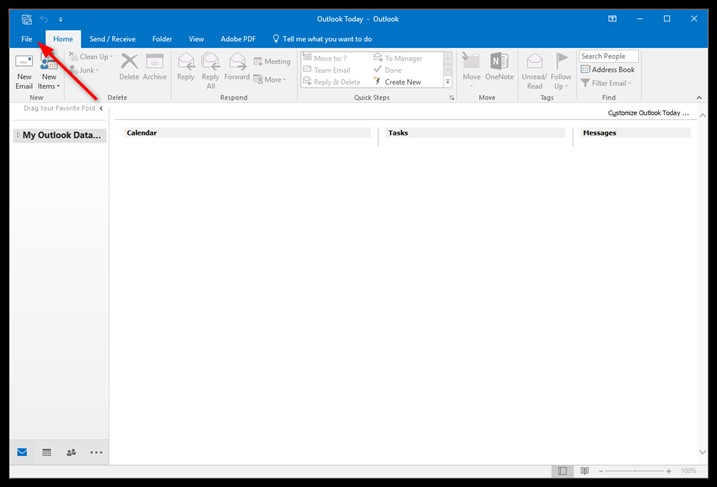Open the Move dropdown button
This screenshot has height=487, width=717.
(x=471, y=71)
